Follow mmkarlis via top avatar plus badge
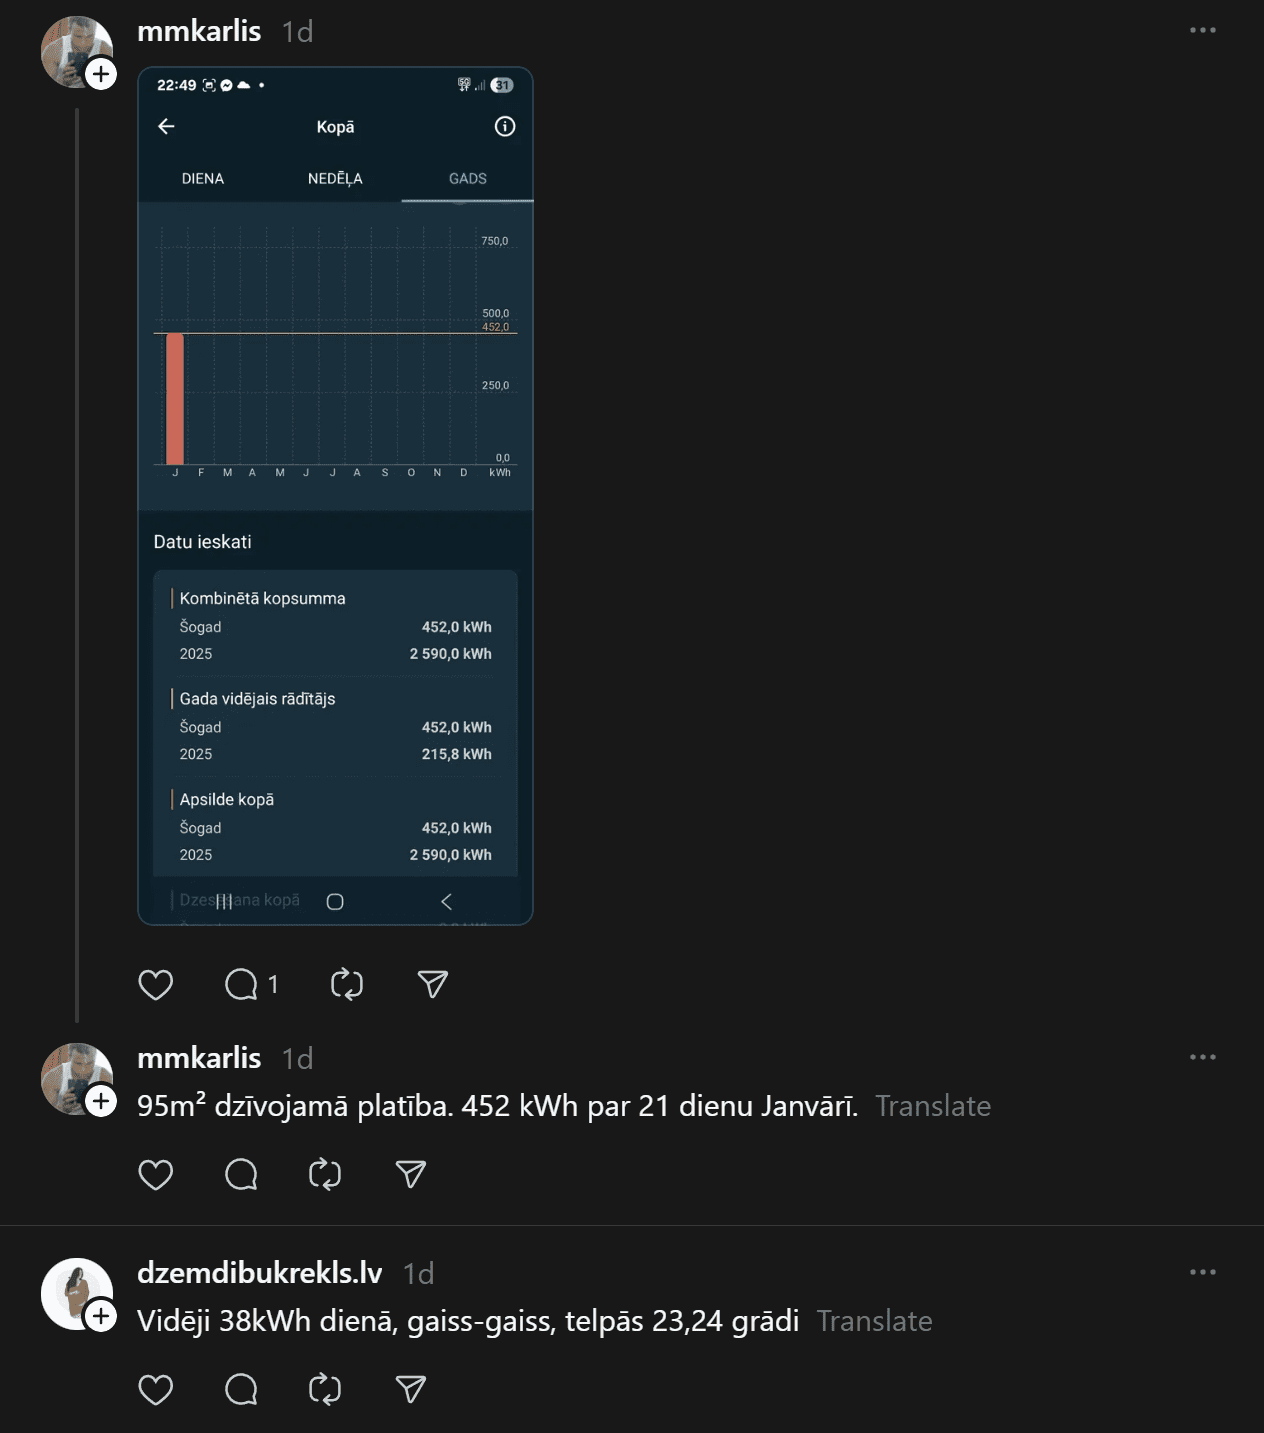1264x1433 pixels. click(x=101, y=74)
